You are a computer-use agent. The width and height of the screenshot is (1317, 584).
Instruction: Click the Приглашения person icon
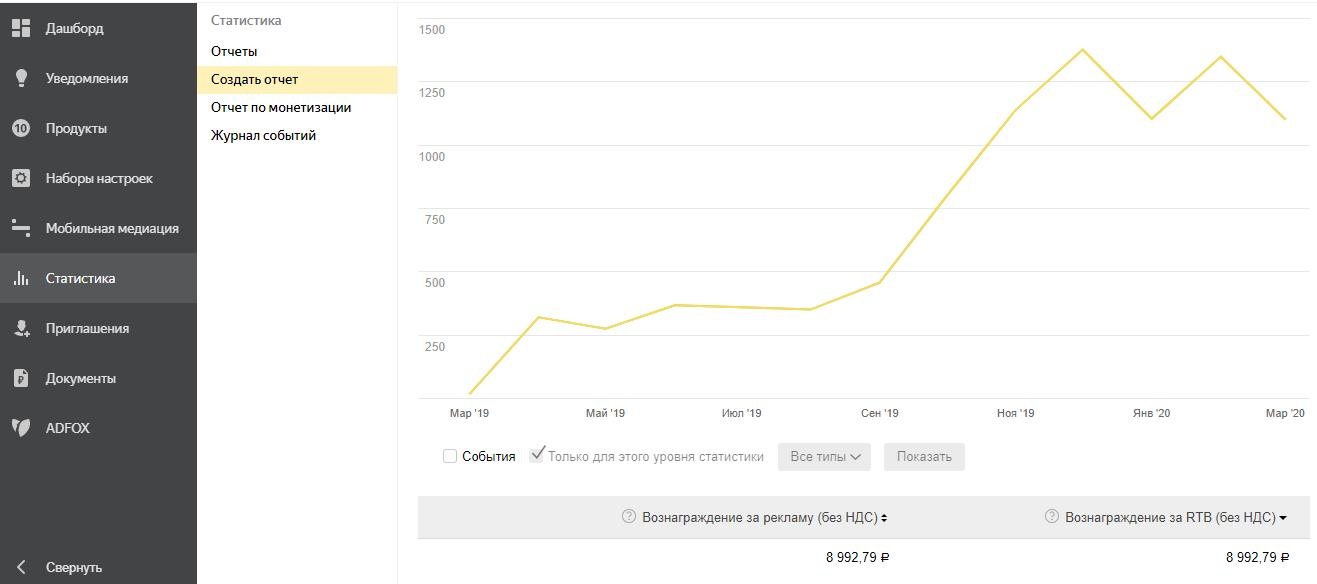pyautogui.click(x=21, y=328)
